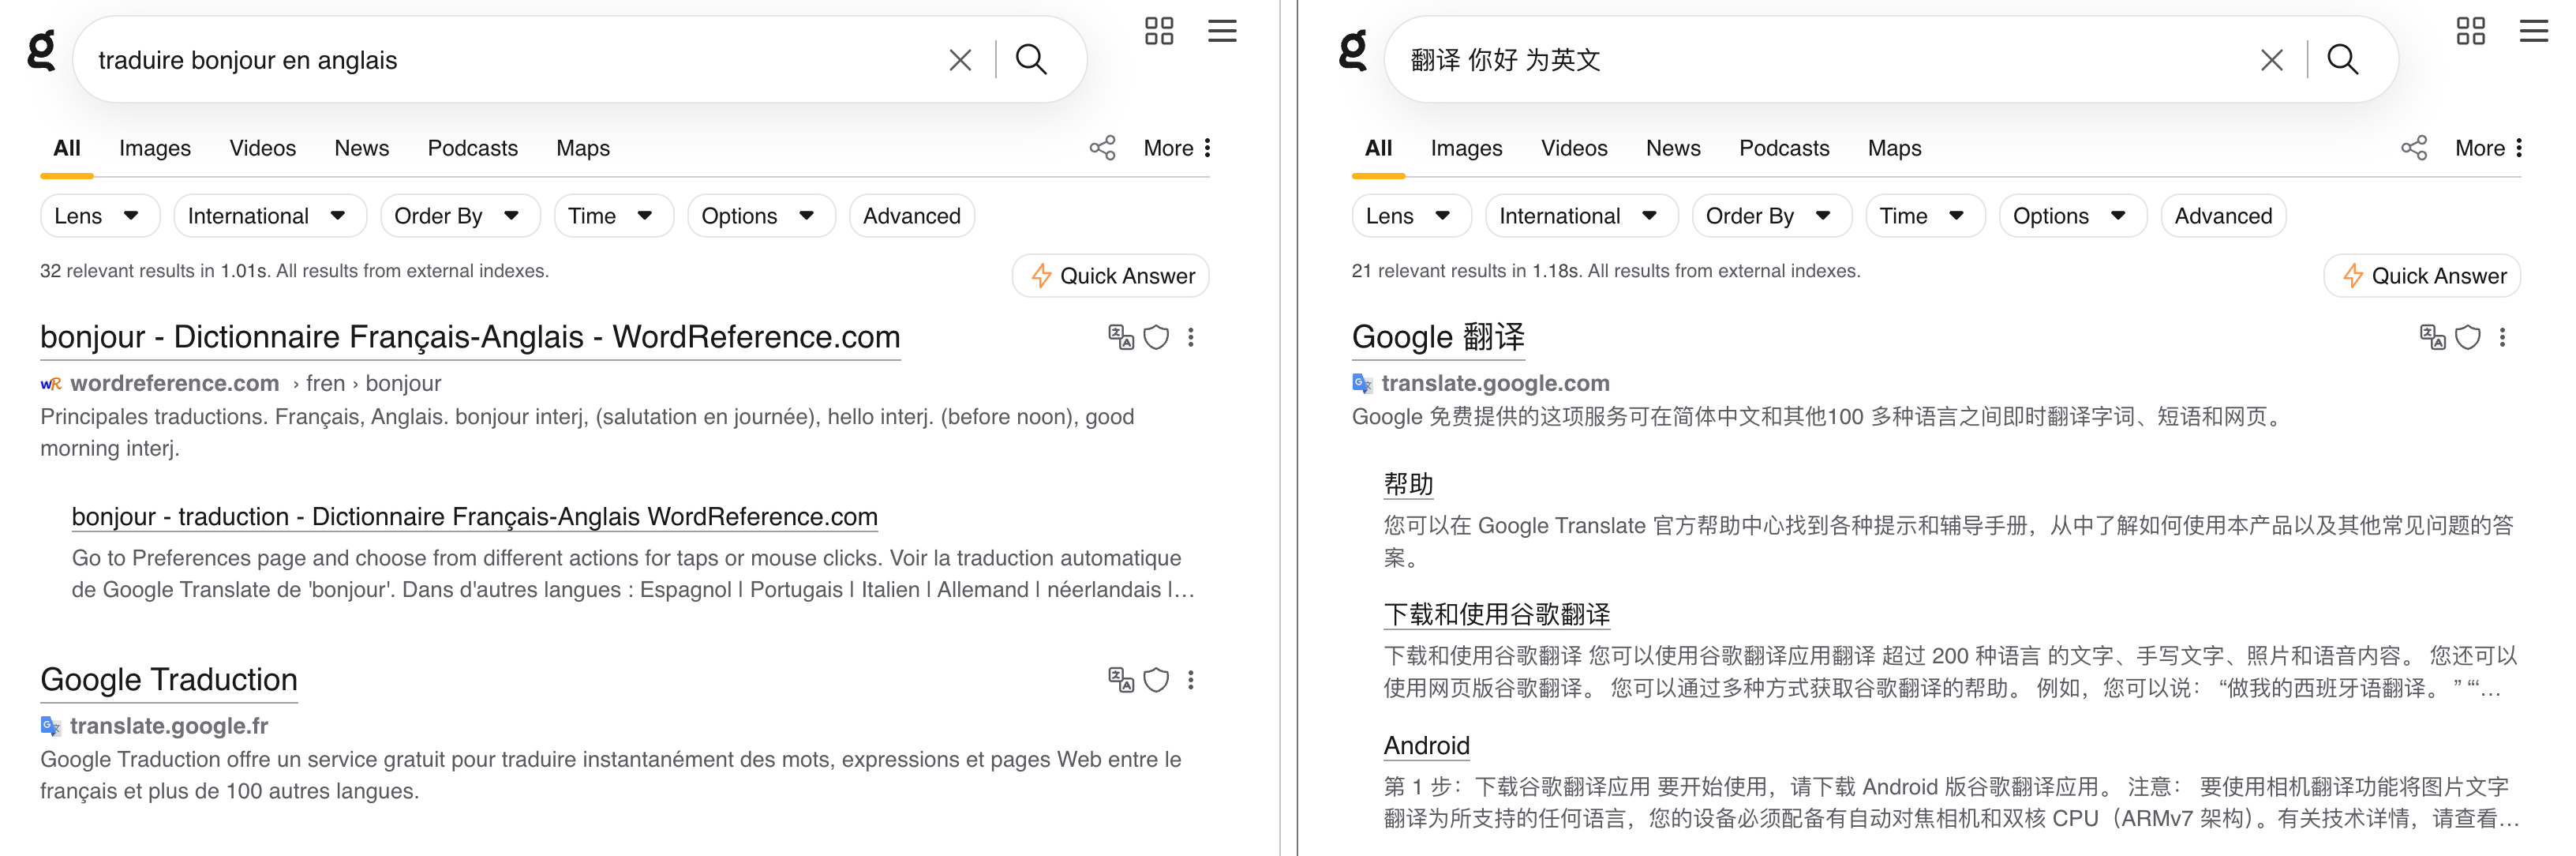Click shield icon for WordReference result

point(1156,337)
